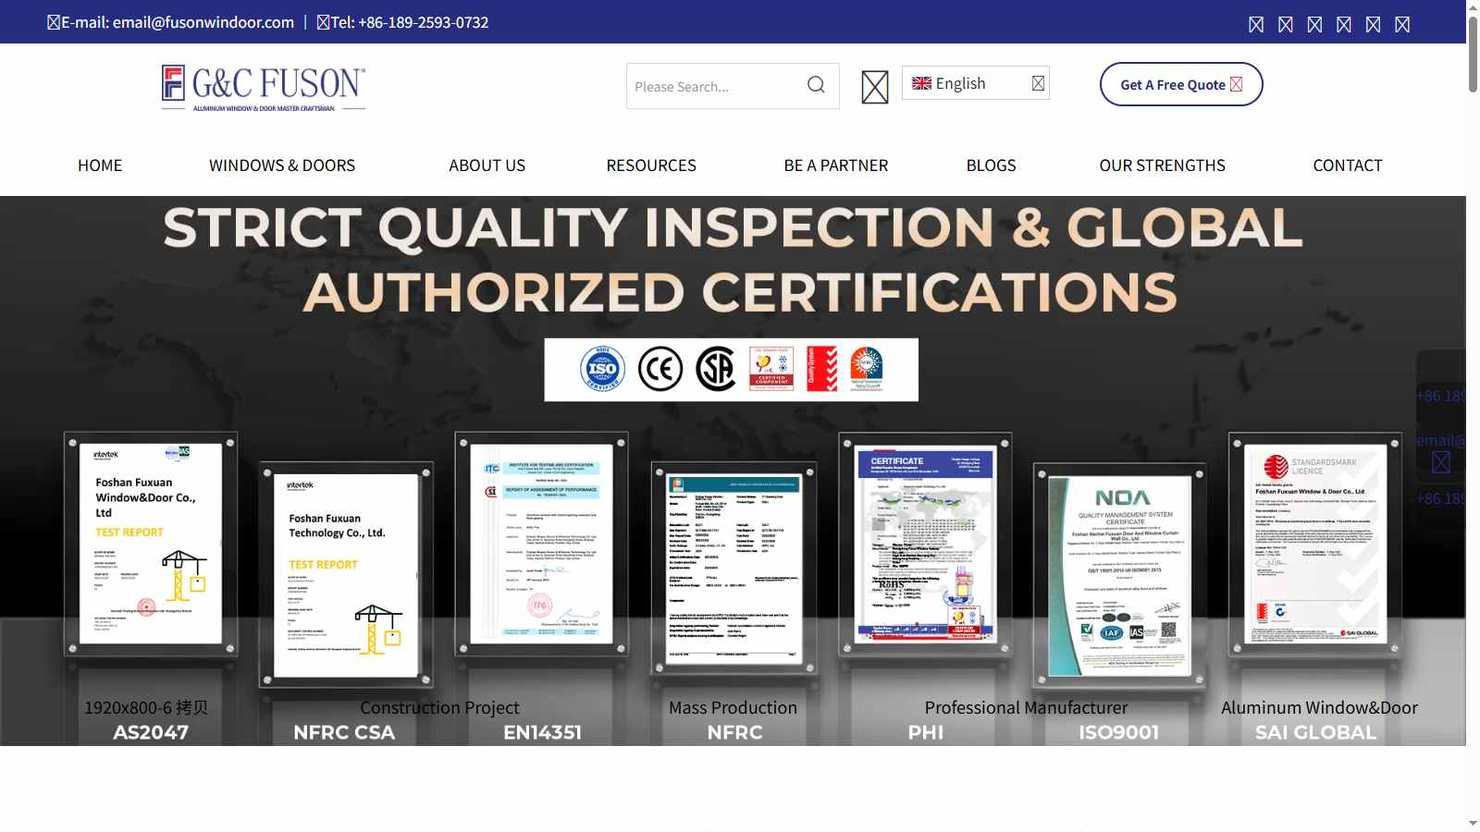Click the Mass Production text
Viewport: 1480px width, 832px height.
pyautogui.click(x=733, y=708)
